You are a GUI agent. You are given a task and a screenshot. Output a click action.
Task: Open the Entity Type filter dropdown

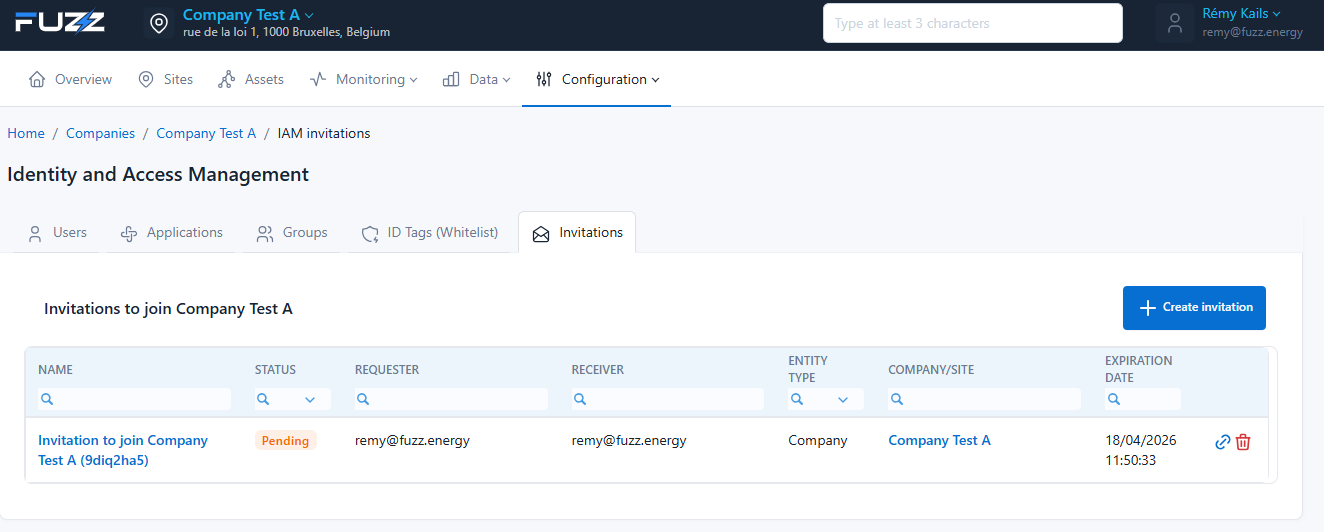(x=826, y=399)
